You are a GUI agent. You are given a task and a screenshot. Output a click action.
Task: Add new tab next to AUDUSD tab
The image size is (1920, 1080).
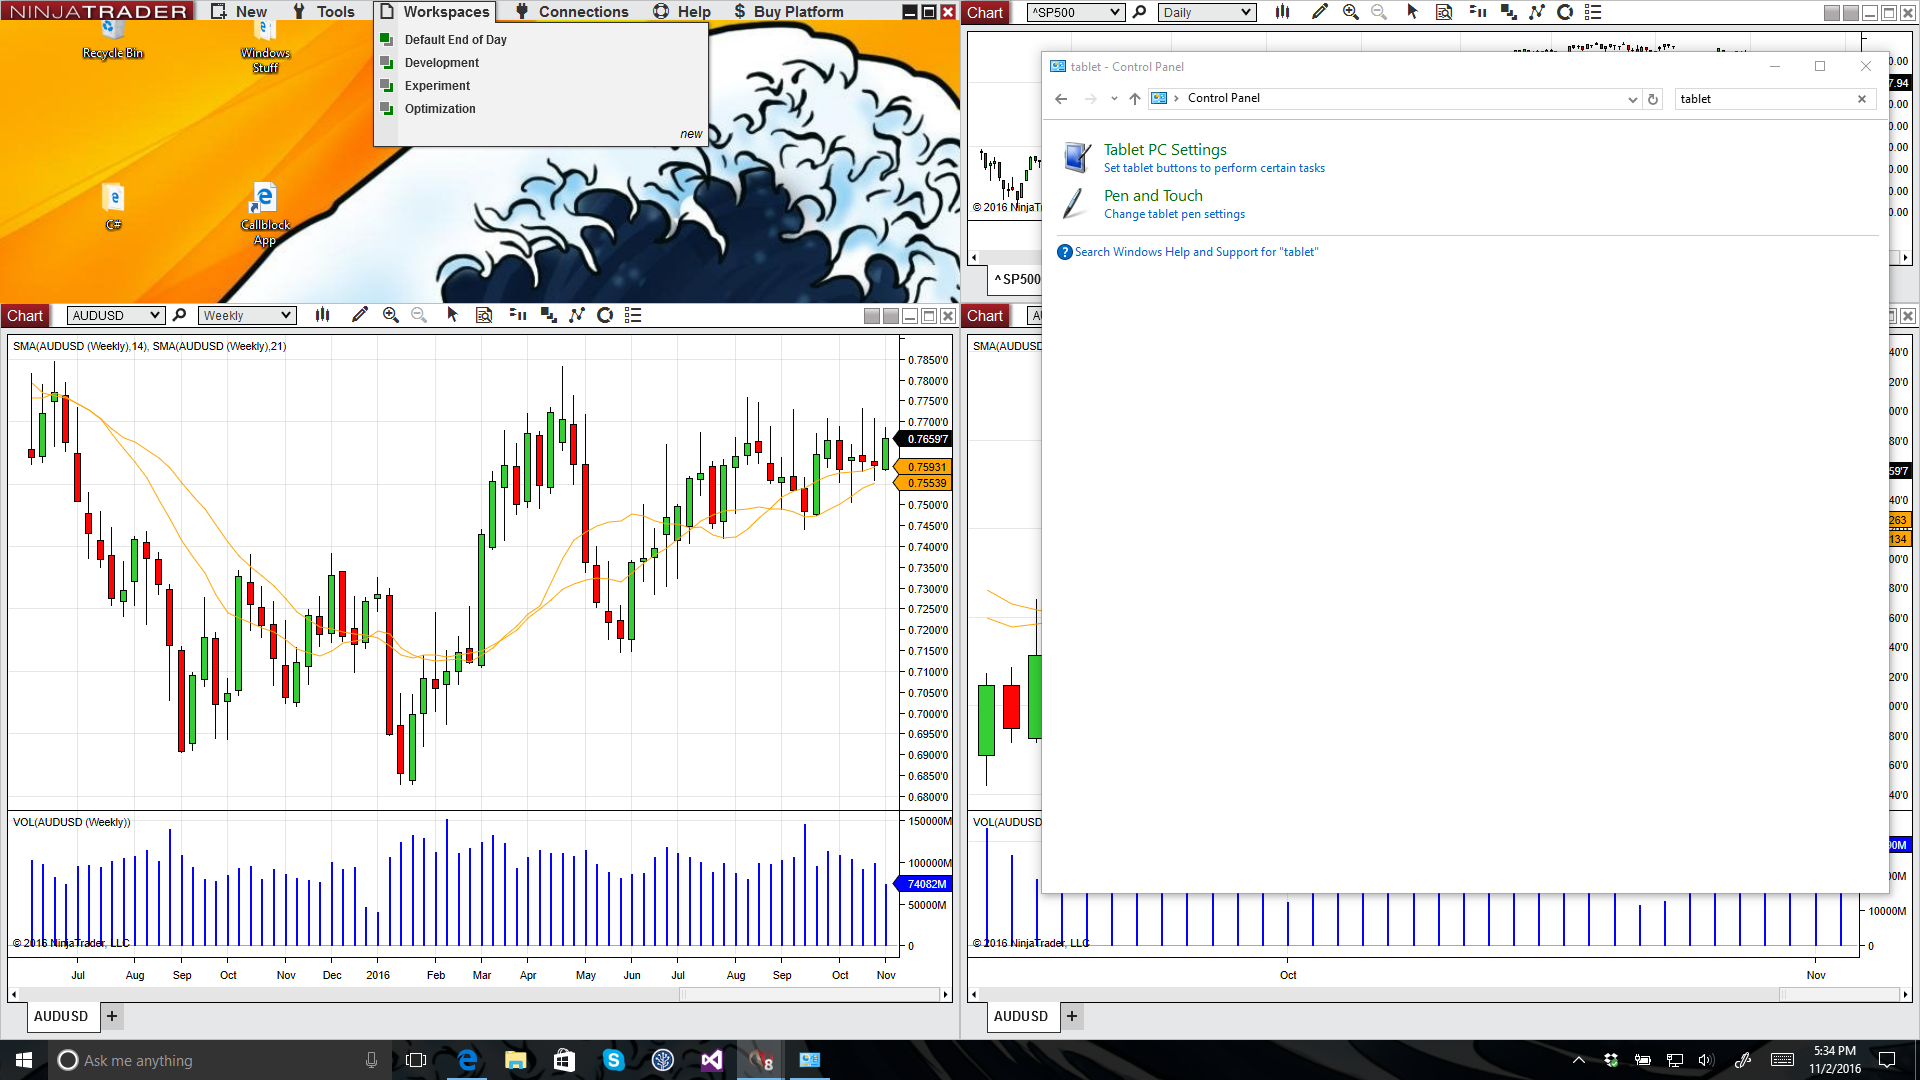tap(112, 1016)
